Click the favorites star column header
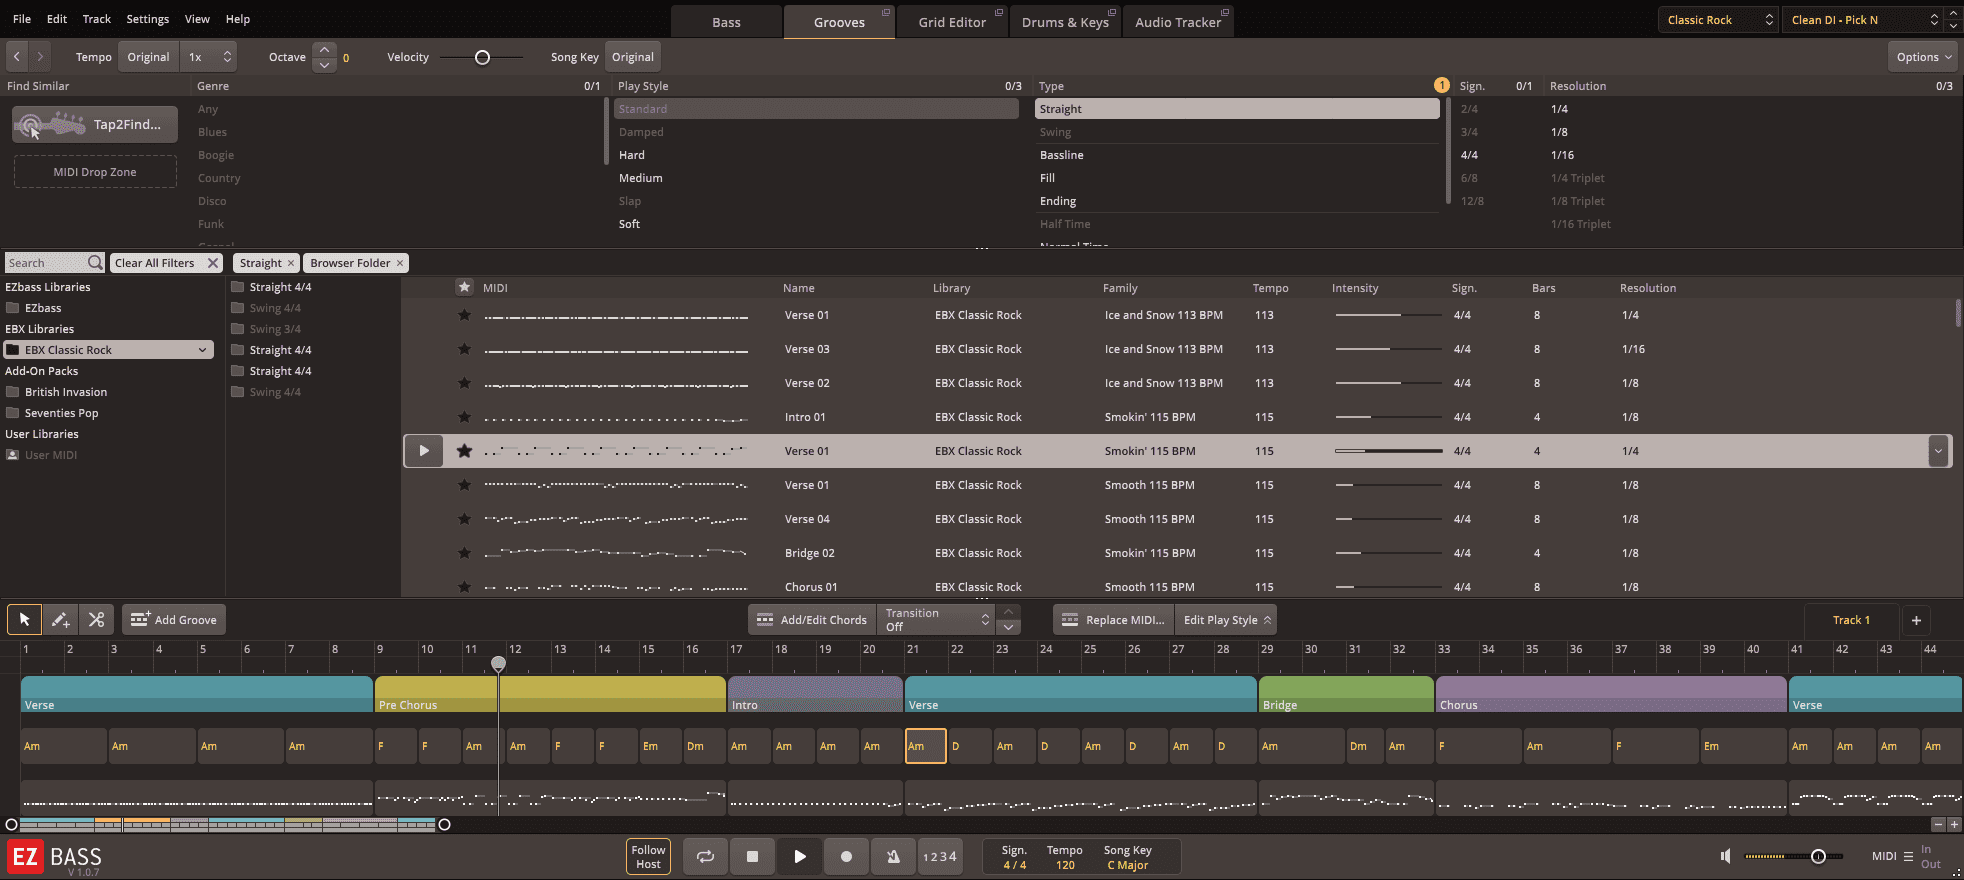Screen dimensions: 1964x880 [x=464, y=287]
